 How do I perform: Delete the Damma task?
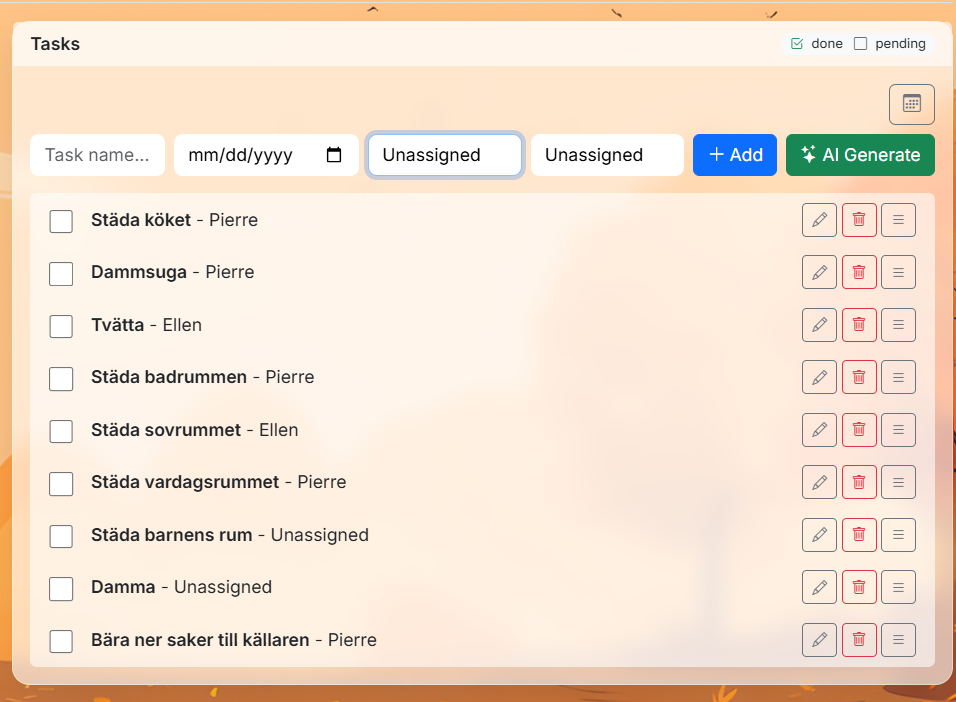pos(859,587)
